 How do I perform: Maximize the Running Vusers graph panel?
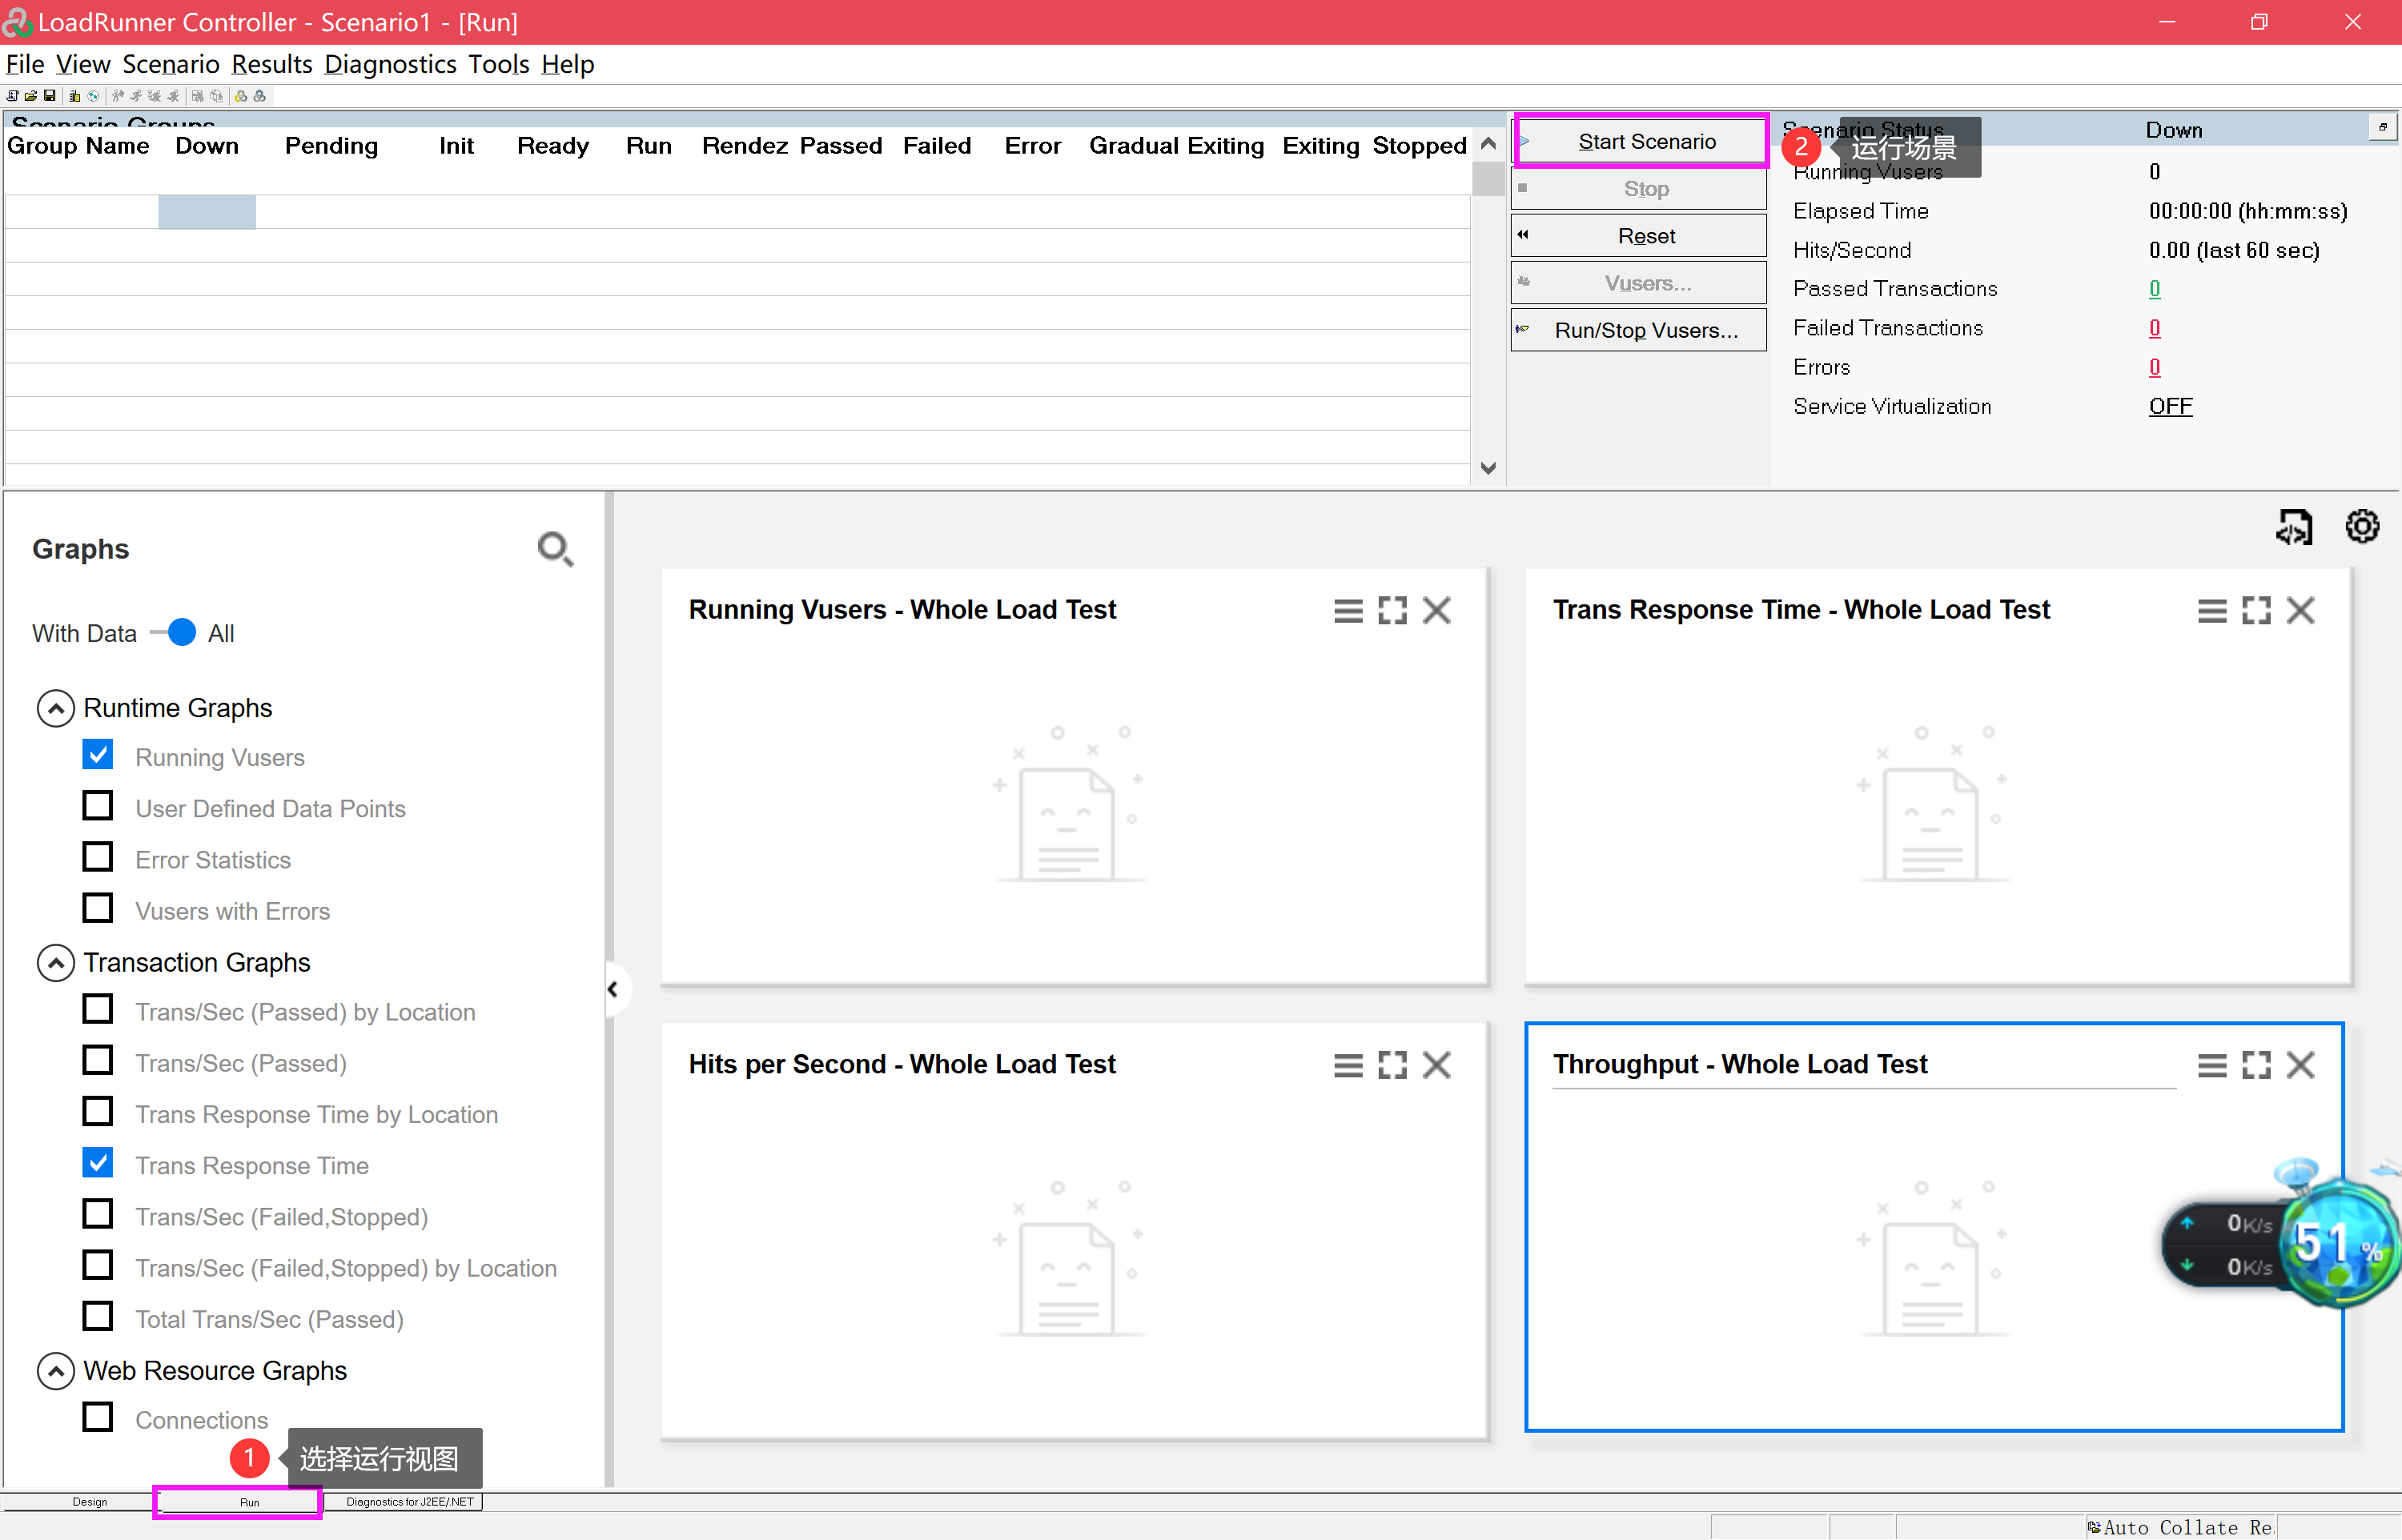pos(1392,610)
